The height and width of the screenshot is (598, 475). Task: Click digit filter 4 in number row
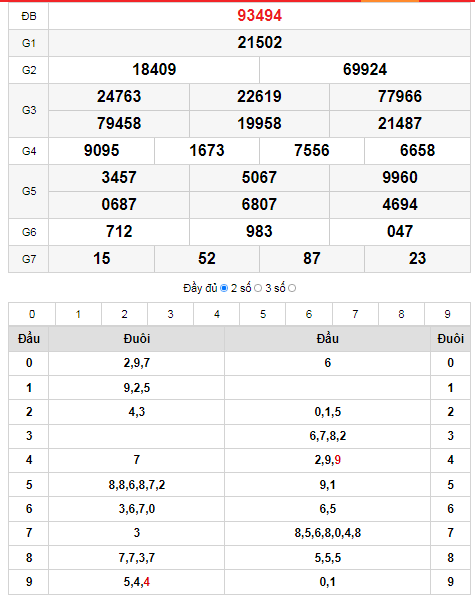coord(217,314)
